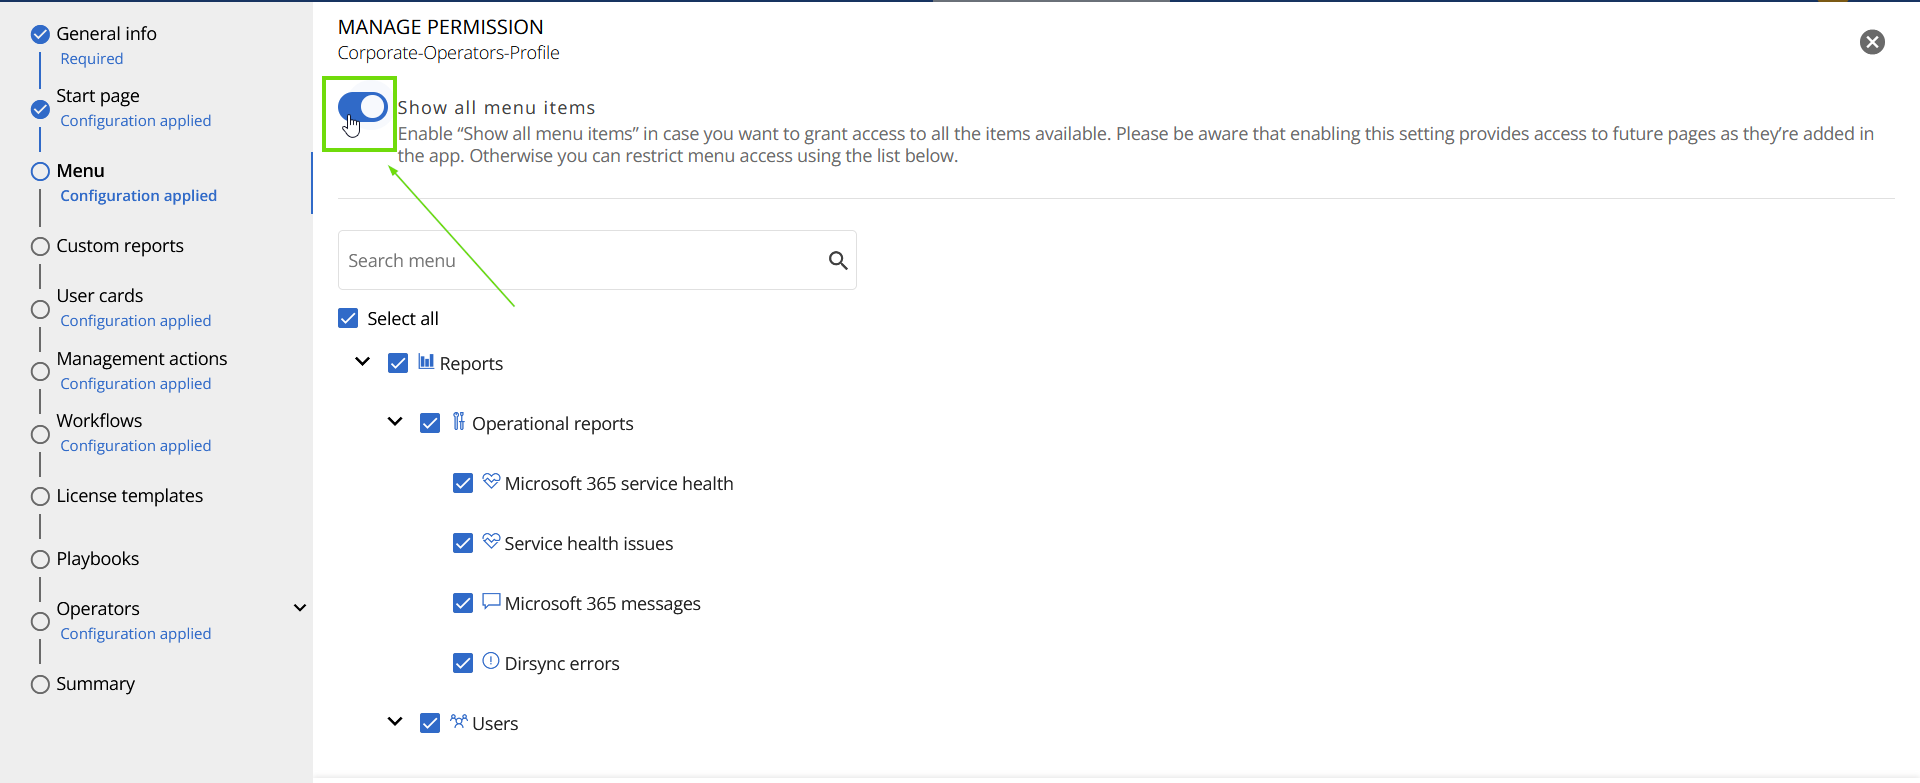Click 'Configuration applied' under Menu

138,196
